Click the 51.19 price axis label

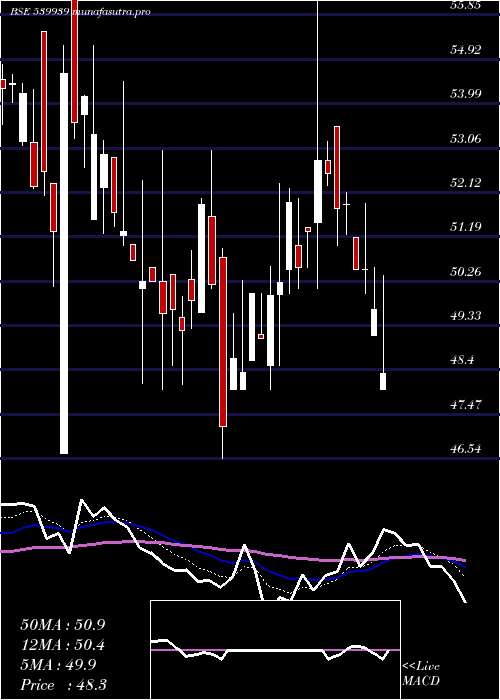(x=465, y=227)
